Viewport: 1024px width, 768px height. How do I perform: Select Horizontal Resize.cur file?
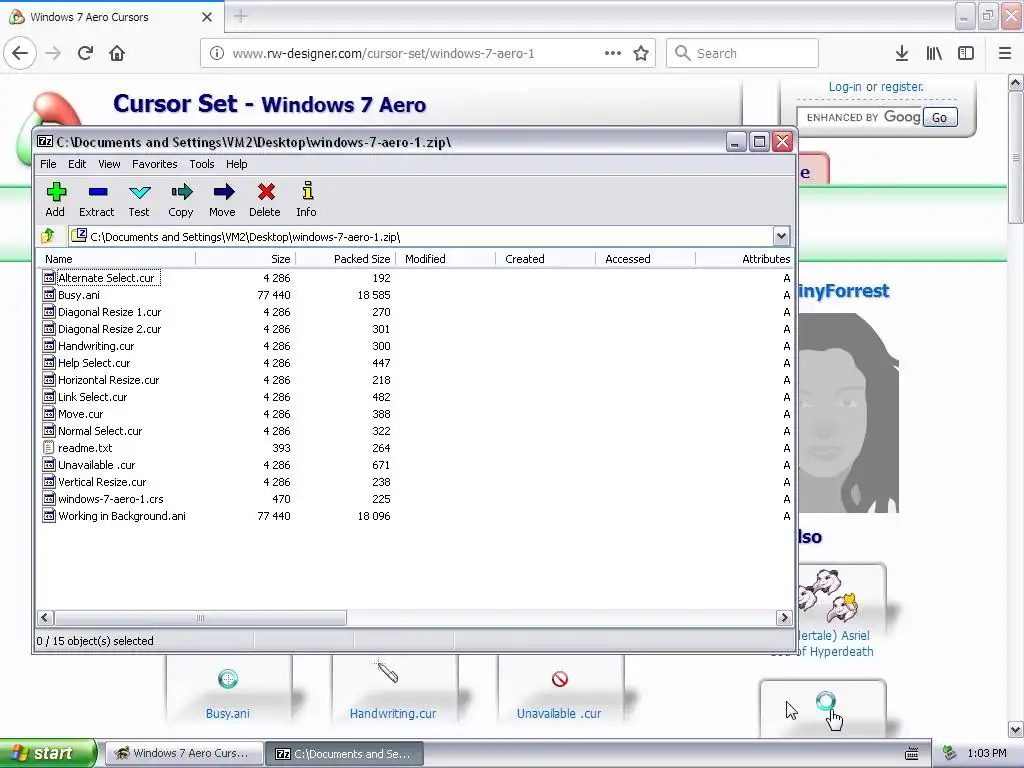108,379
